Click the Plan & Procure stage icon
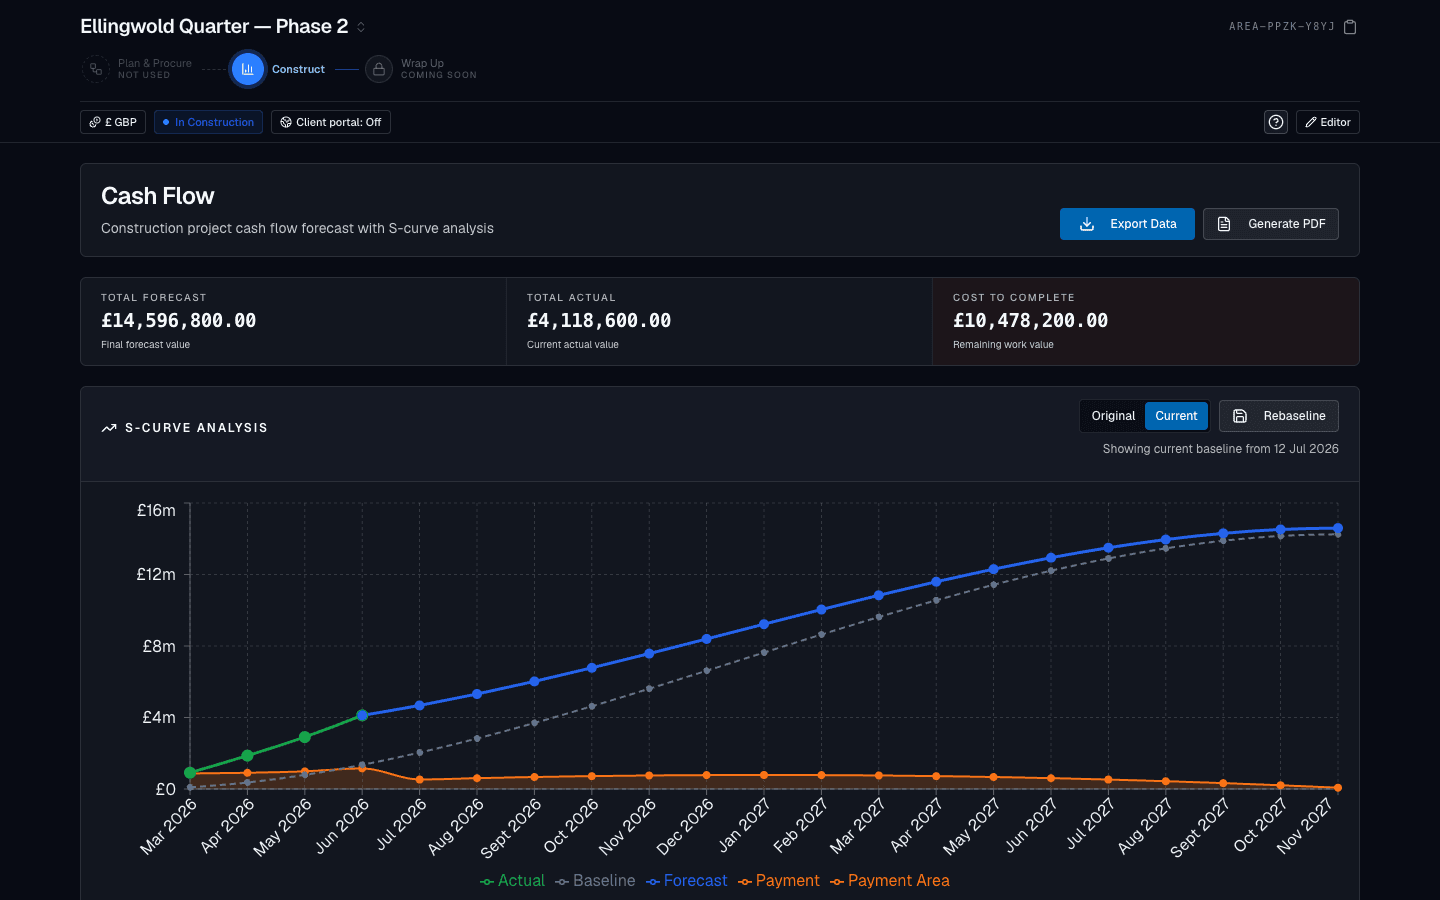The height and width of the screenshot is (900, 1440). pos(96,69)
